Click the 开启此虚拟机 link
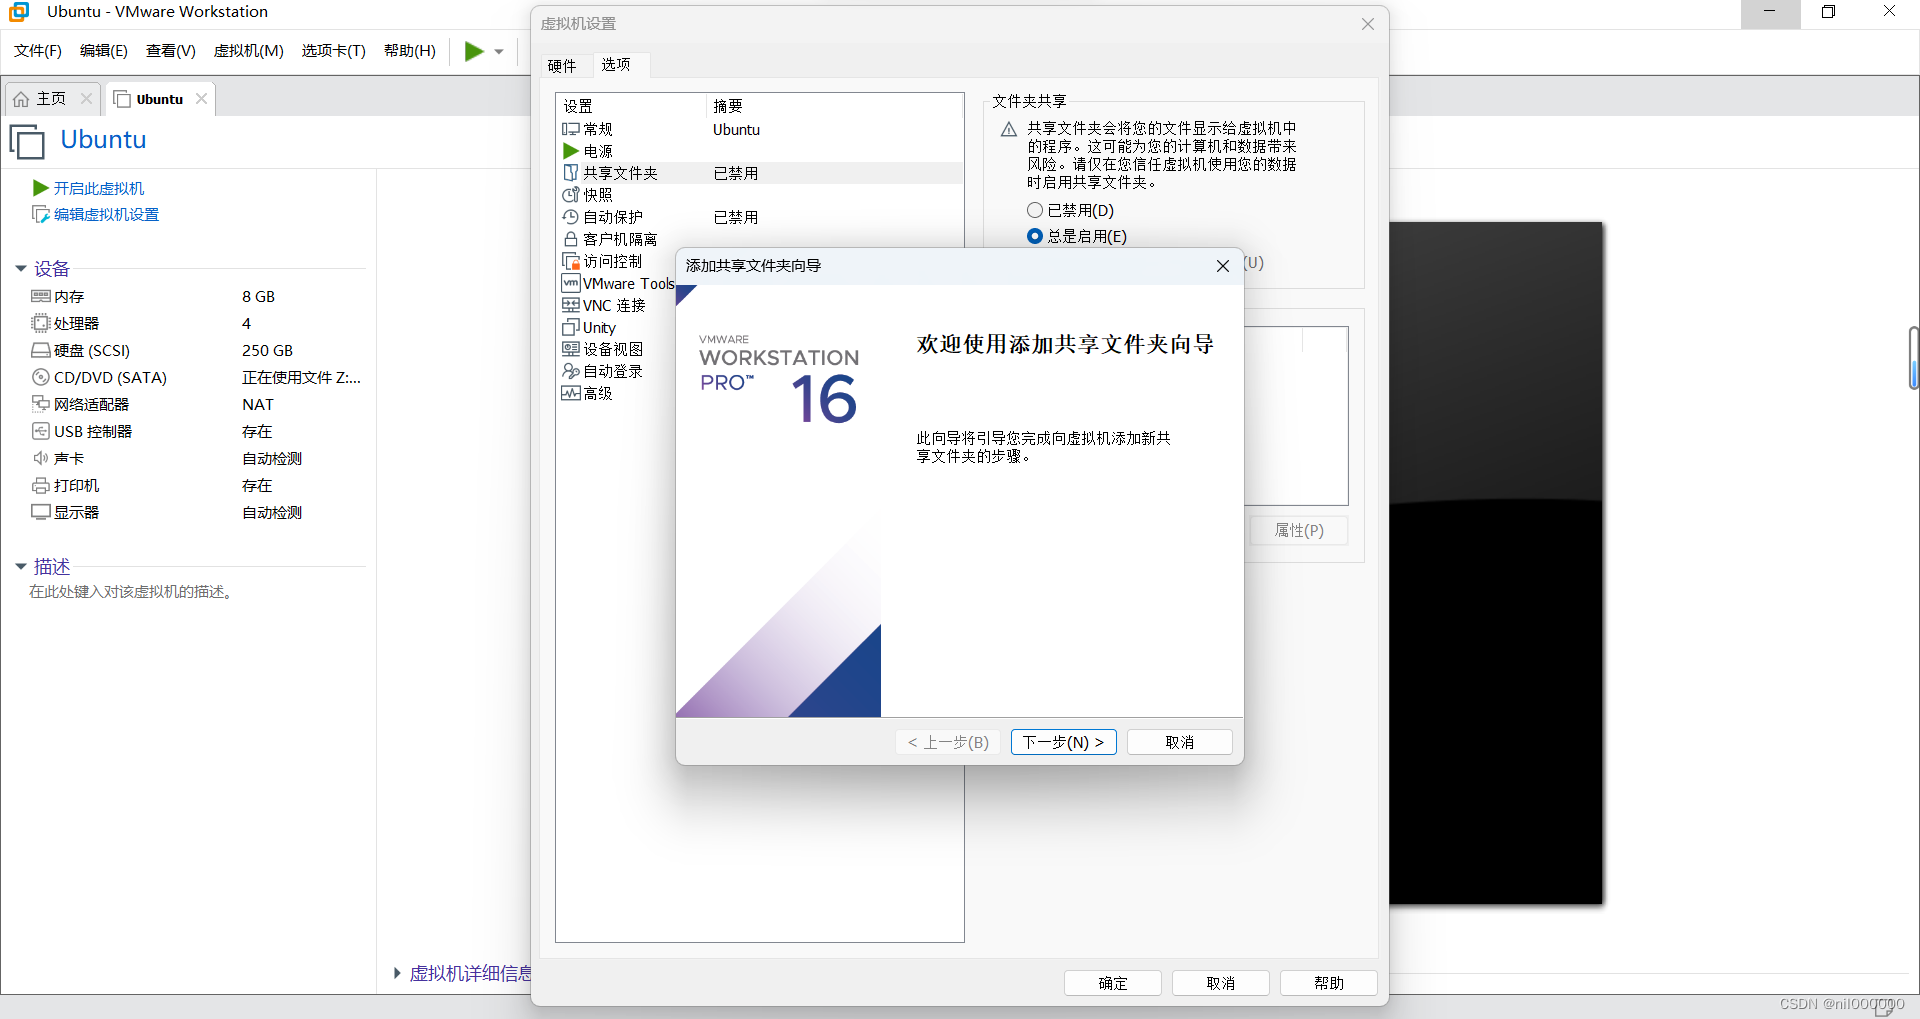Screen dimensions: 1920x1019 tap(98, 188)
